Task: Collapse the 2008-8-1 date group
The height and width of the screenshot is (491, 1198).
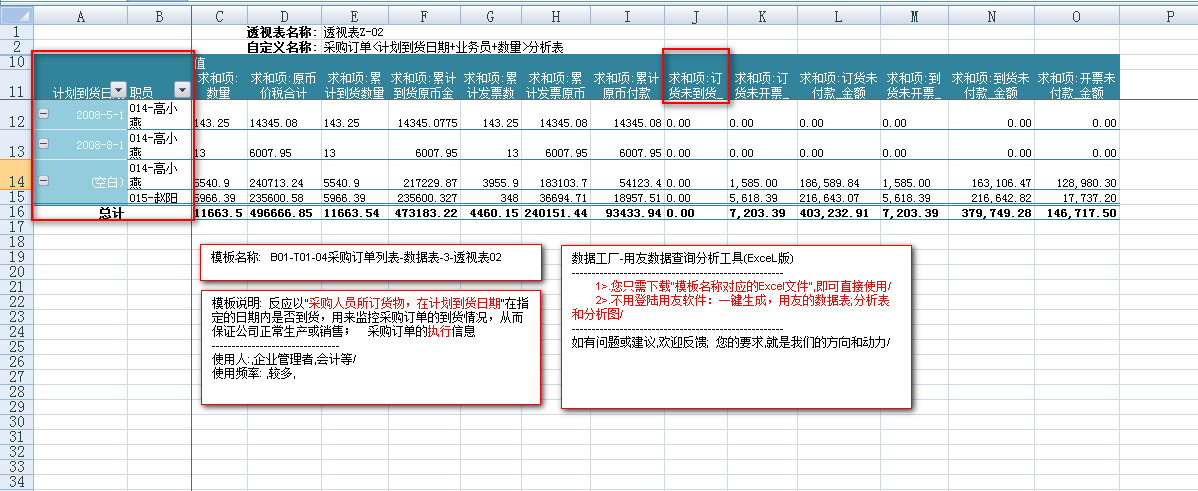Action: point(43,144)
